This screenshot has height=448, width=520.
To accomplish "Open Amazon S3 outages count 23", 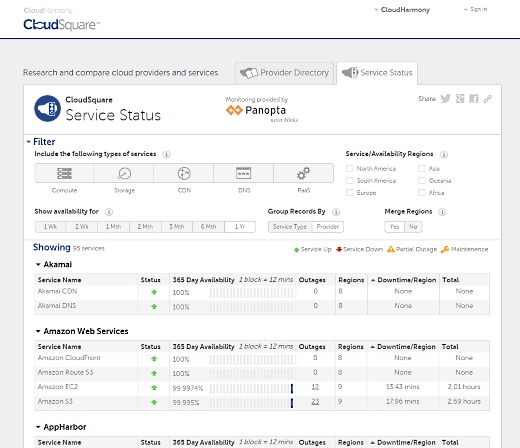I will click(x=315, y=402).
